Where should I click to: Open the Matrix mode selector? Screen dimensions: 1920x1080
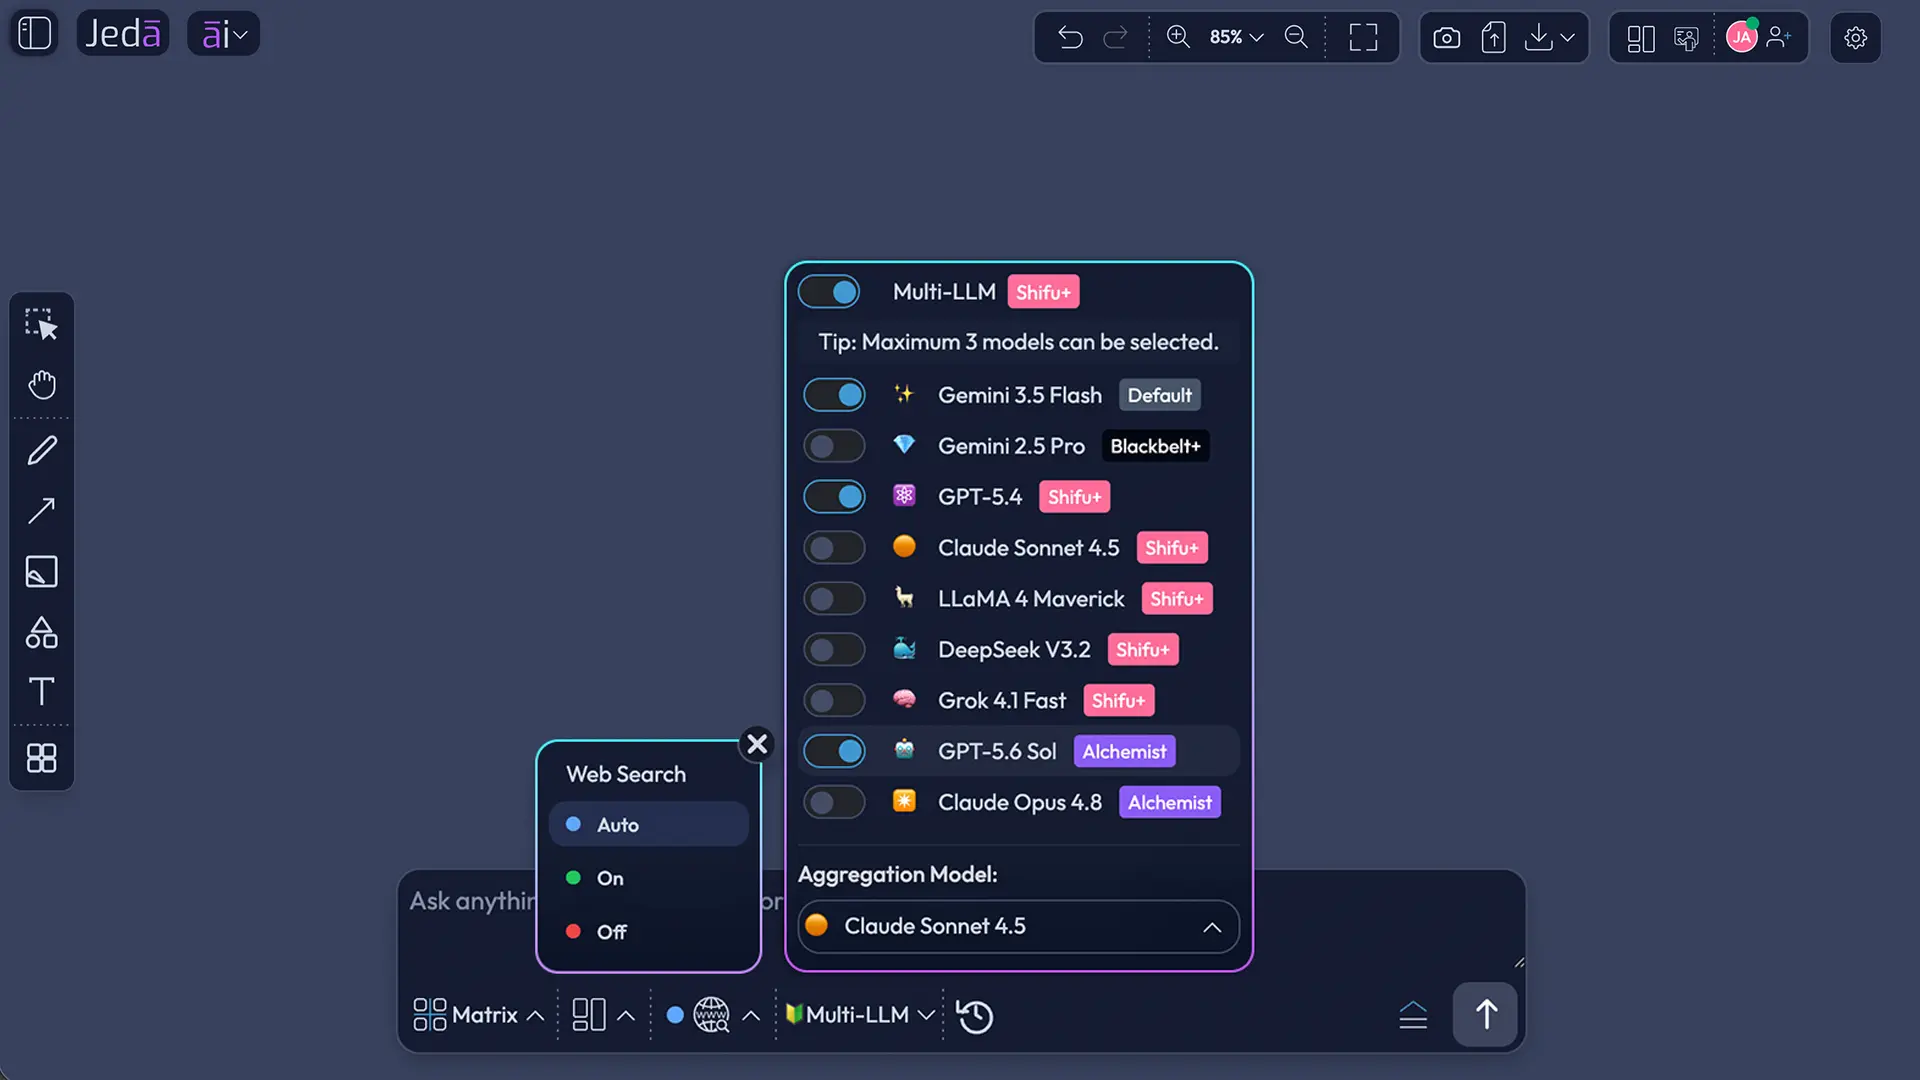pos(479,1015)
